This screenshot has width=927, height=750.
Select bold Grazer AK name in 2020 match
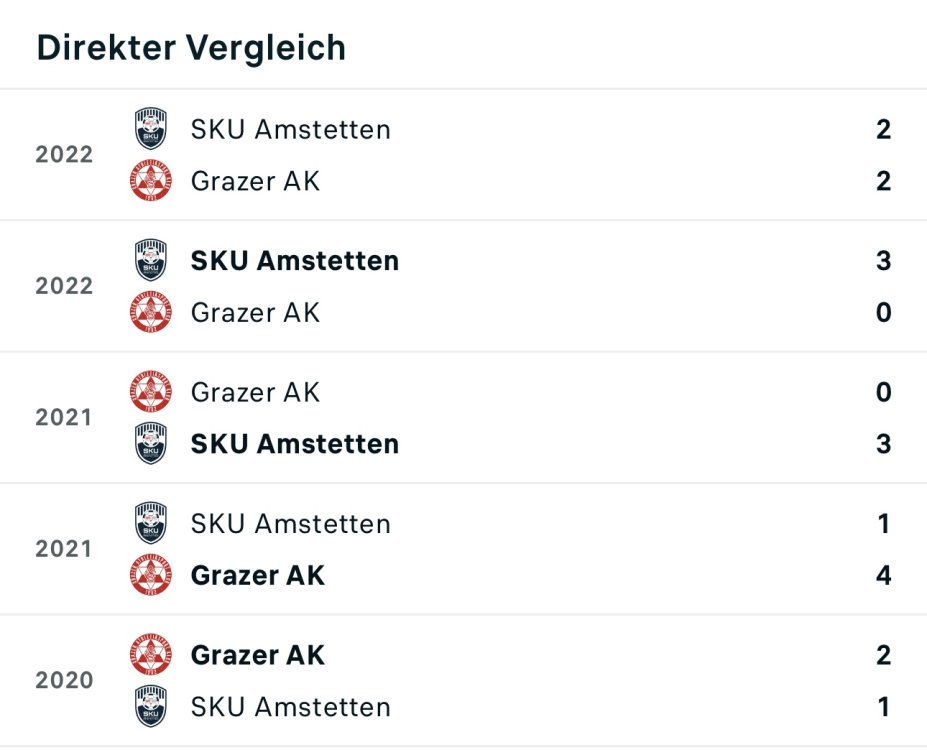257,655
